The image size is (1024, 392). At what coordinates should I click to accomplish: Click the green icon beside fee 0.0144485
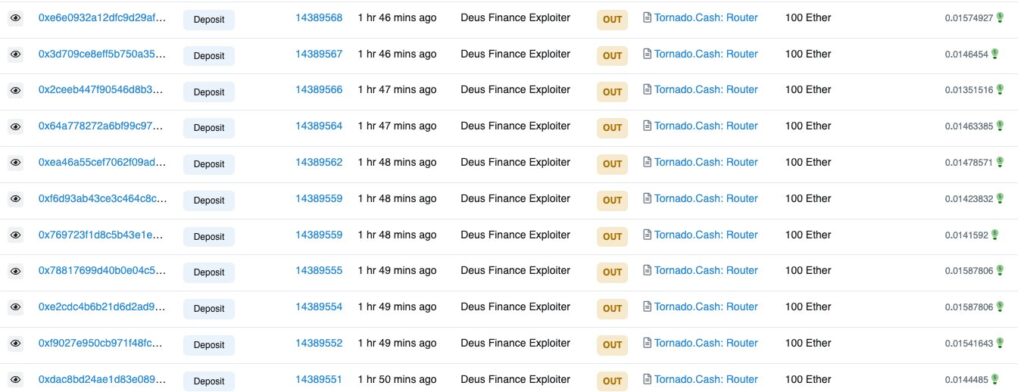tap(995, 379)
